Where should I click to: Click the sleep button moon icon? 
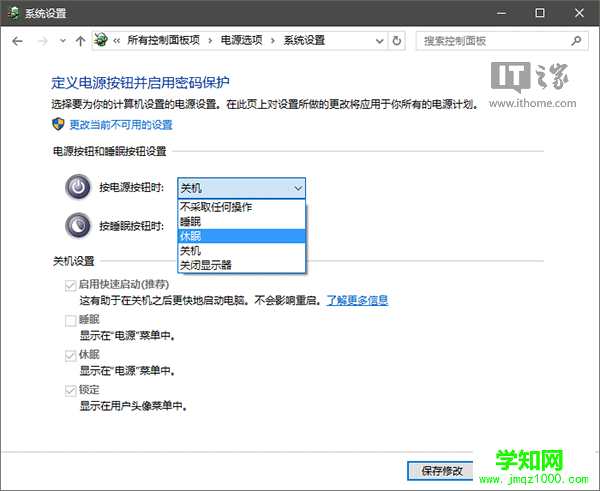(78, 225)
